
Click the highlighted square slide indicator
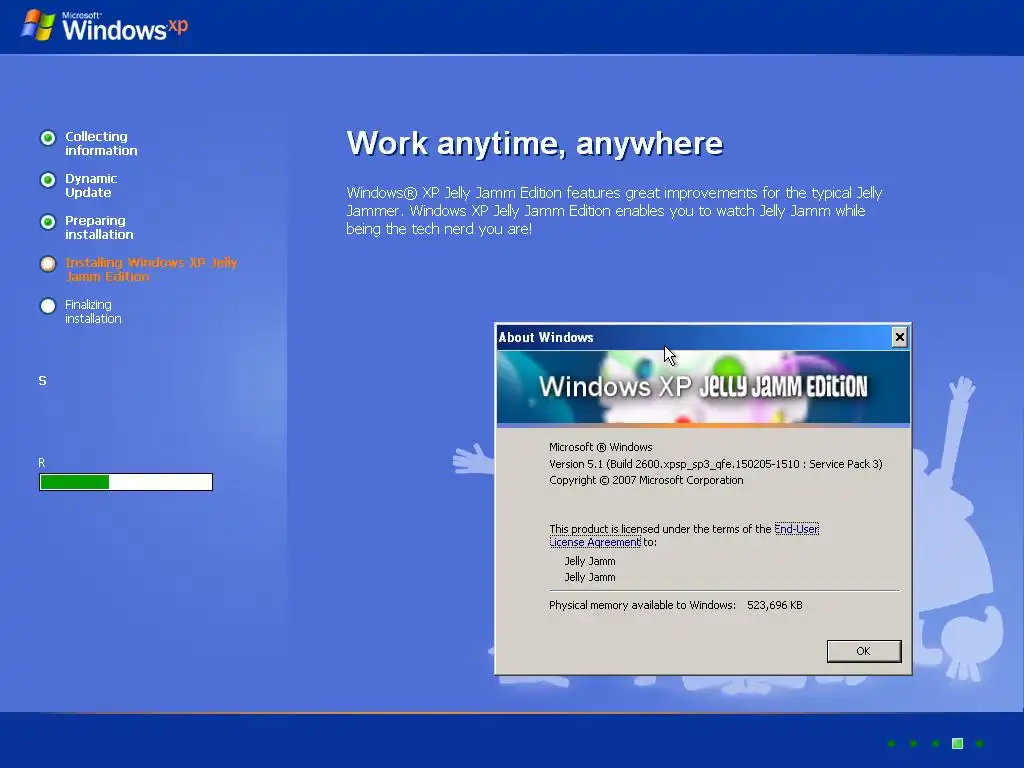pyautogui.click(x=957, y=743)
